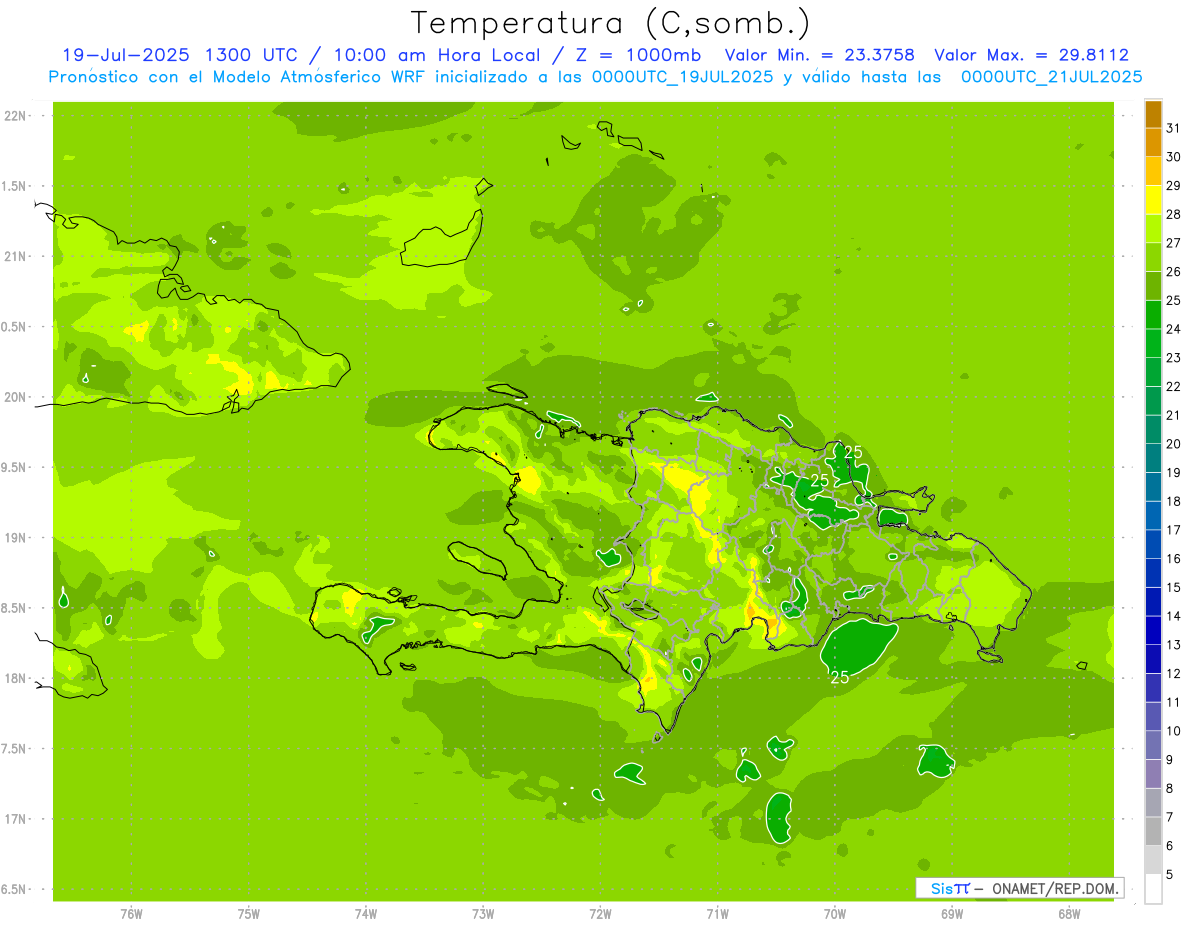Click the 74W longitude axis label
1200x927 pixels.
pos(366,914)
